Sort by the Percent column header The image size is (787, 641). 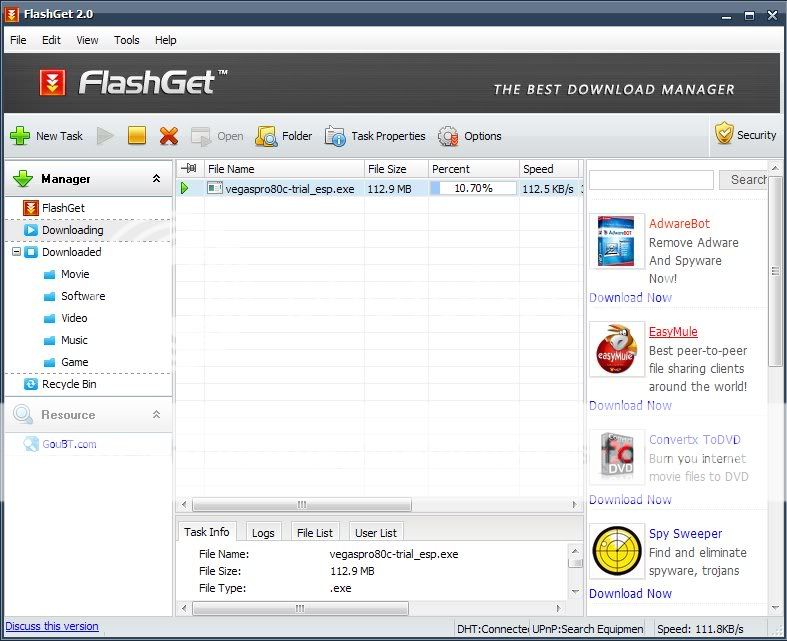[474, 169]
